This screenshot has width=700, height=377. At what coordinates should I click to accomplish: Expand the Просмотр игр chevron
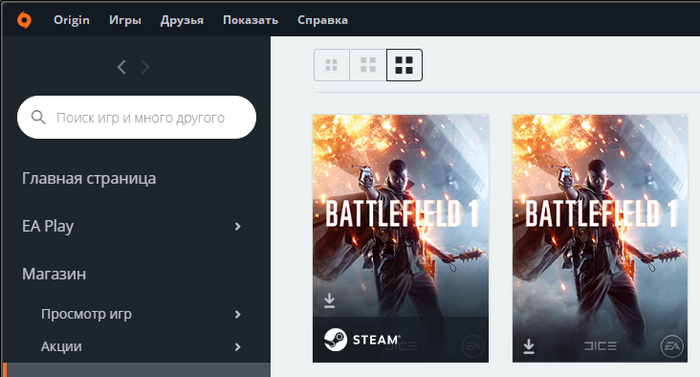click(x=238, y=314)
